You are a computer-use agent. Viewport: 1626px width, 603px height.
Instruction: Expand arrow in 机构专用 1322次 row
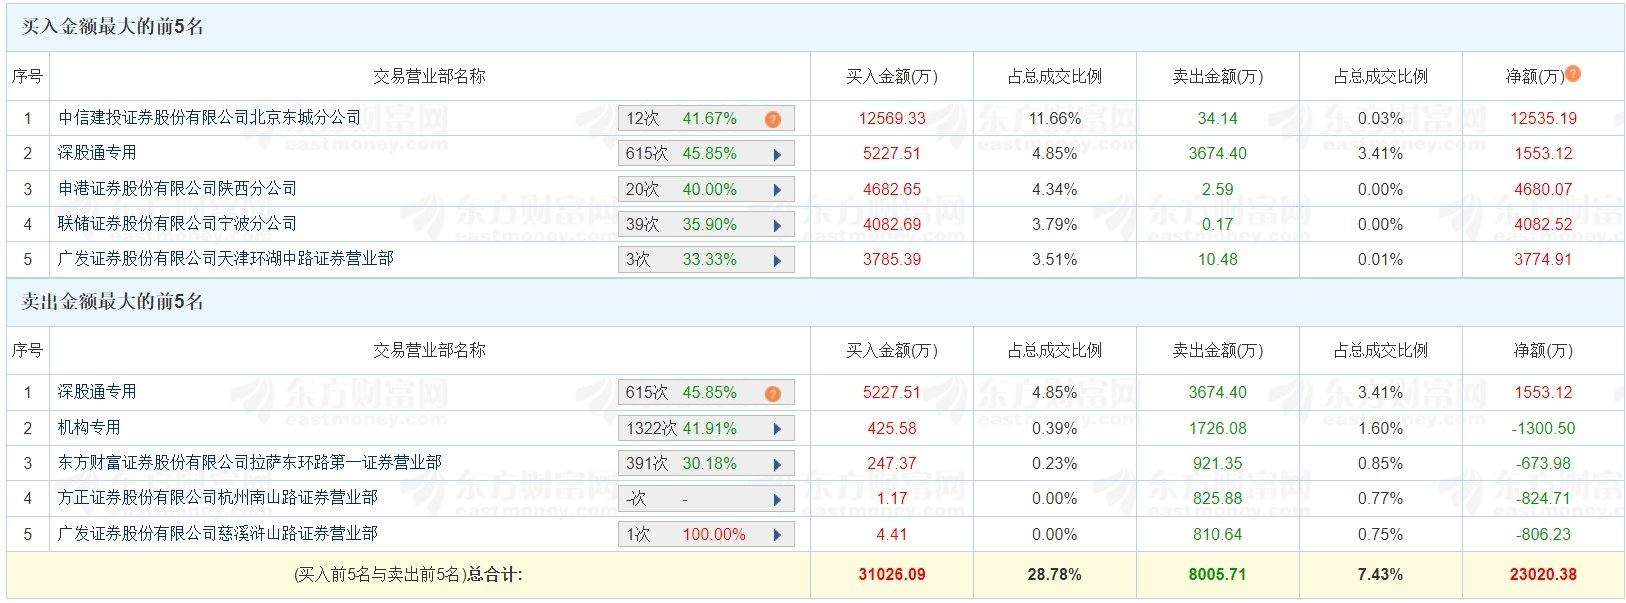777,429
